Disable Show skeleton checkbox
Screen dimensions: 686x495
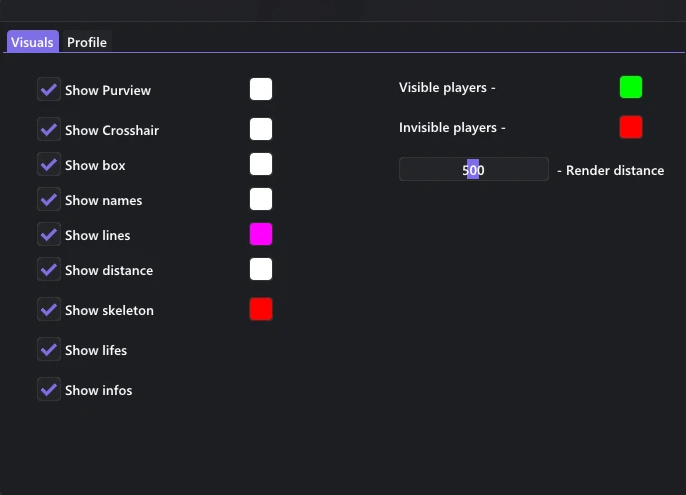pos(49,310)
